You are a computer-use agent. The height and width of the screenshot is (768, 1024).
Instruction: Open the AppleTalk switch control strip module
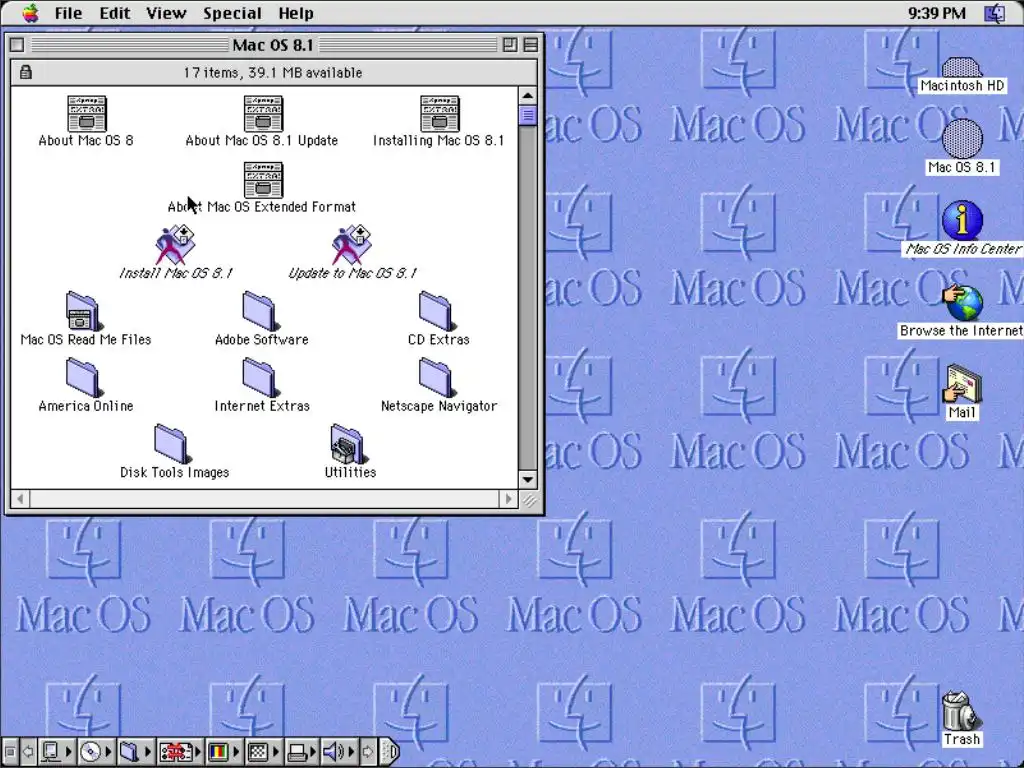point(56,752)
